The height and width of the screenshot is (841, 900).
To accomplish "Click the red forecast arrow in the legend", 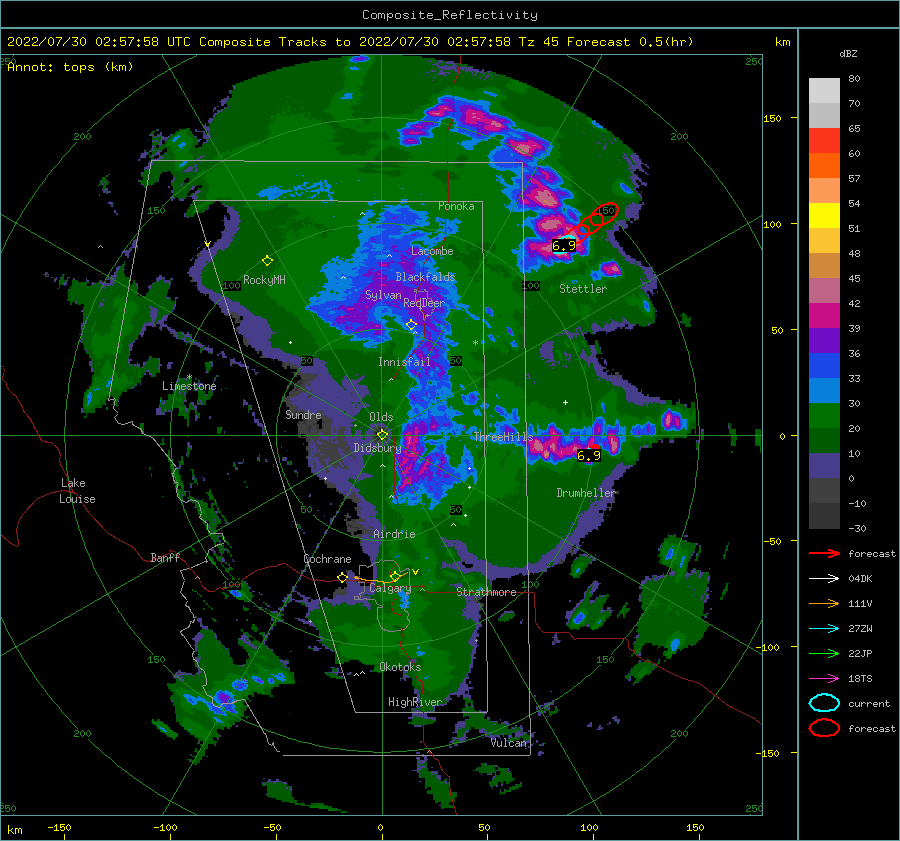I will pos(824,553).
